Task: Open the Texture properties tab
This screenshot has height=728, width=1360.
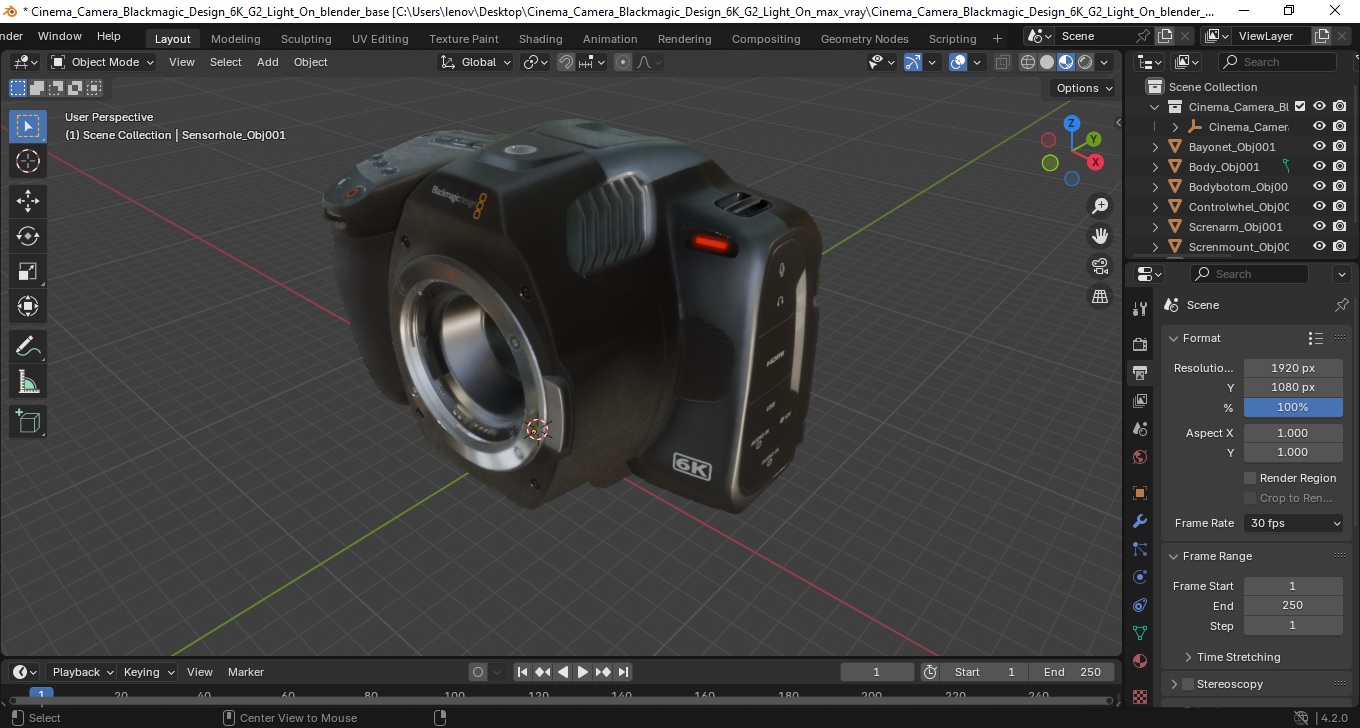Action: tap(1139, 695)
